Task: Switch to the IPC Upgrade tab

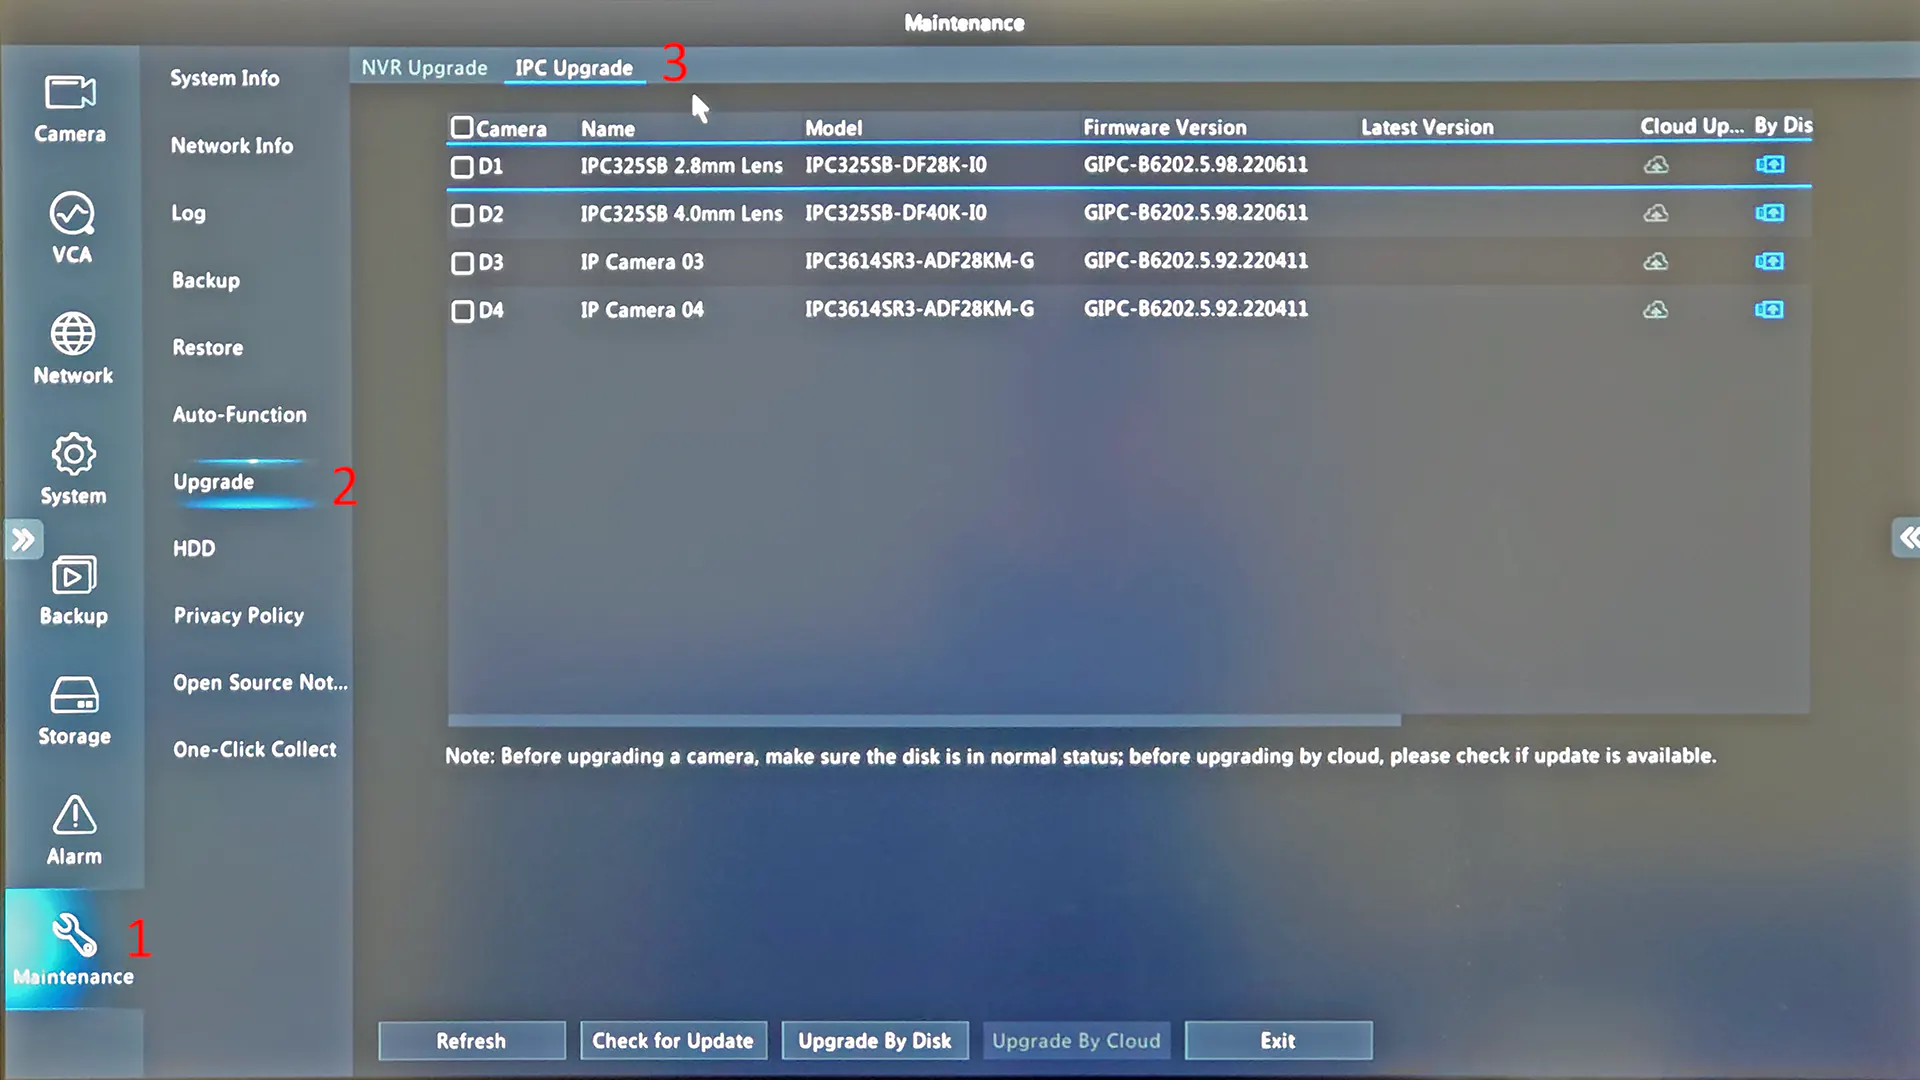Action: (x=574, y=67)
